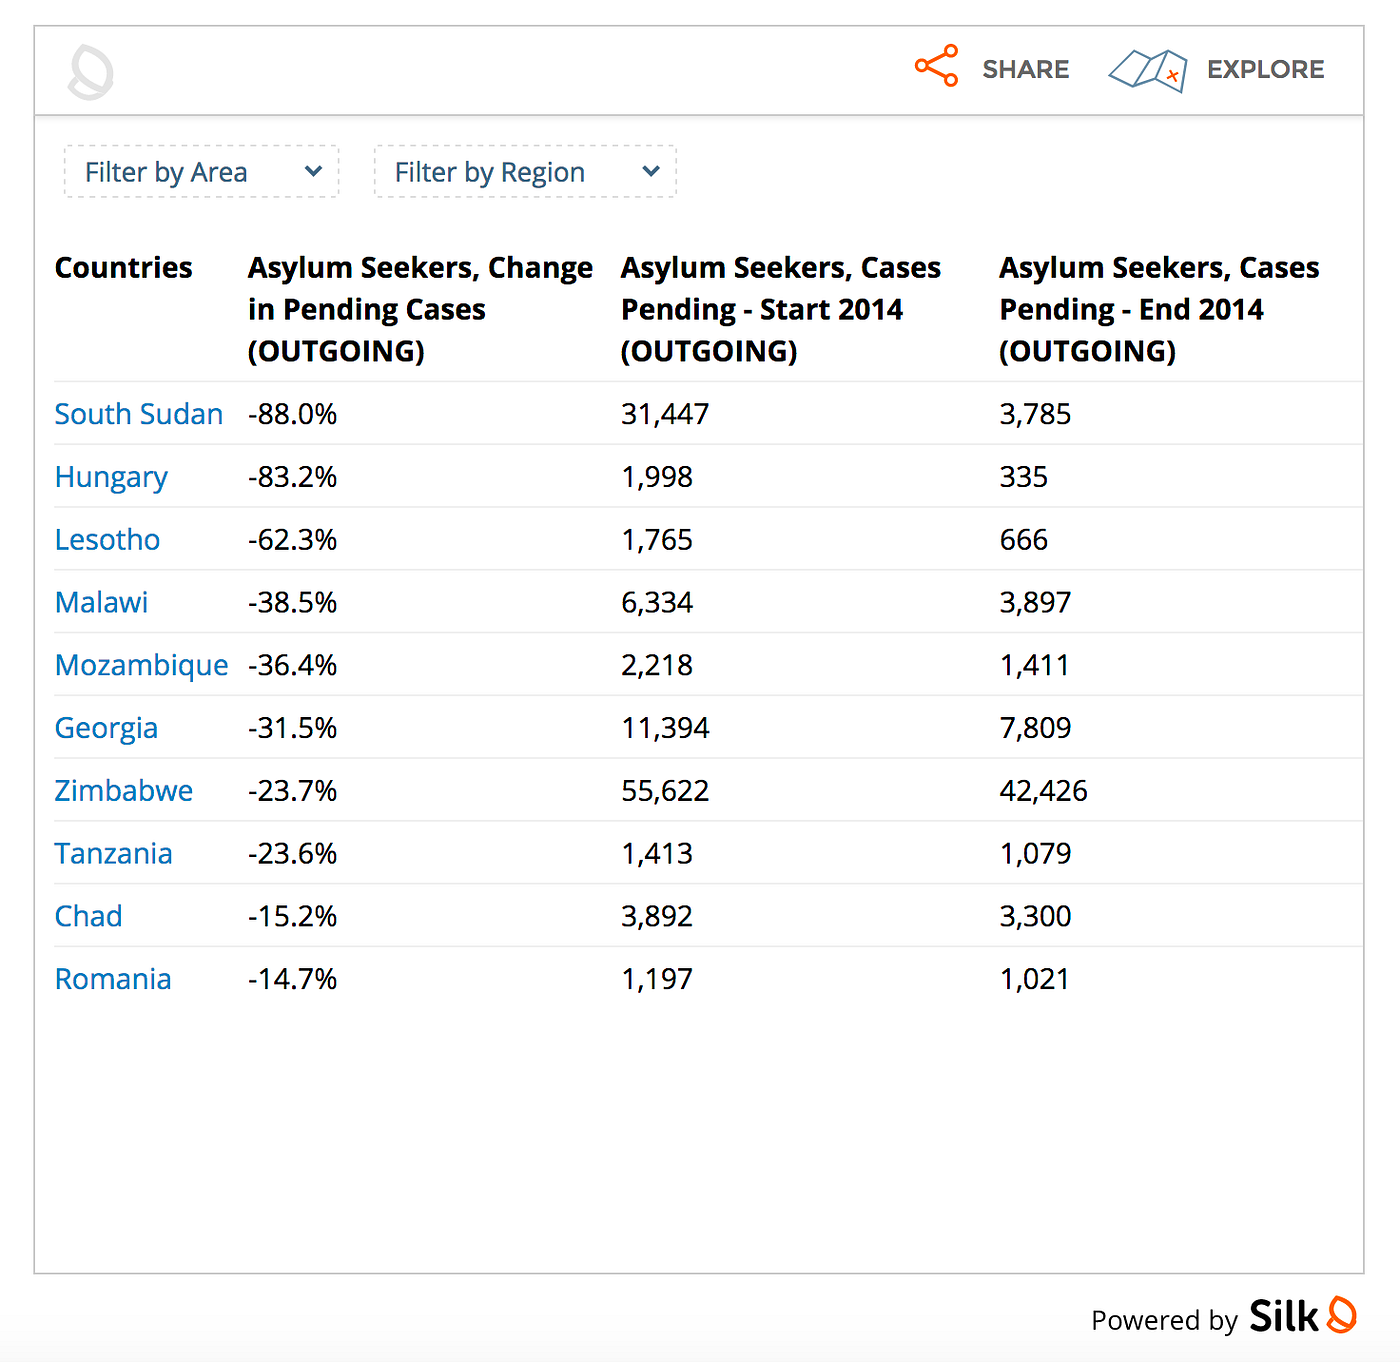Click the Chad country link
The width and height of the screenshot is (1400, 1362).
pyautogui.click(x=88, y=917)
